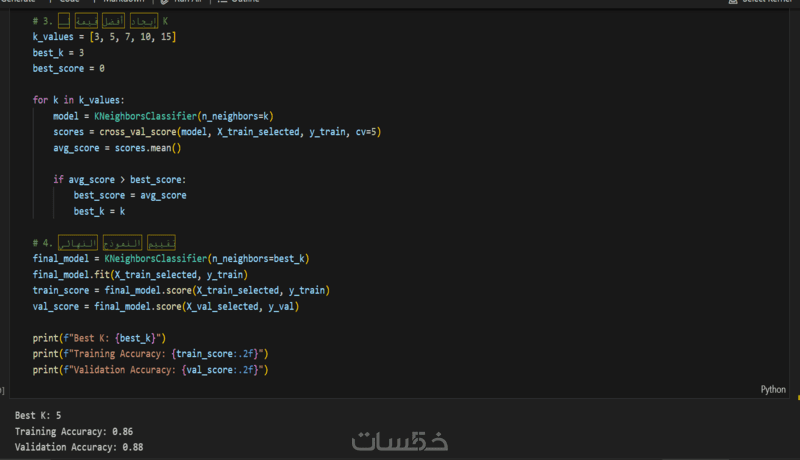Screen dimensions: 800x460
Task: Click the 'Best K: 5' output line
Action: pos(38,414)
